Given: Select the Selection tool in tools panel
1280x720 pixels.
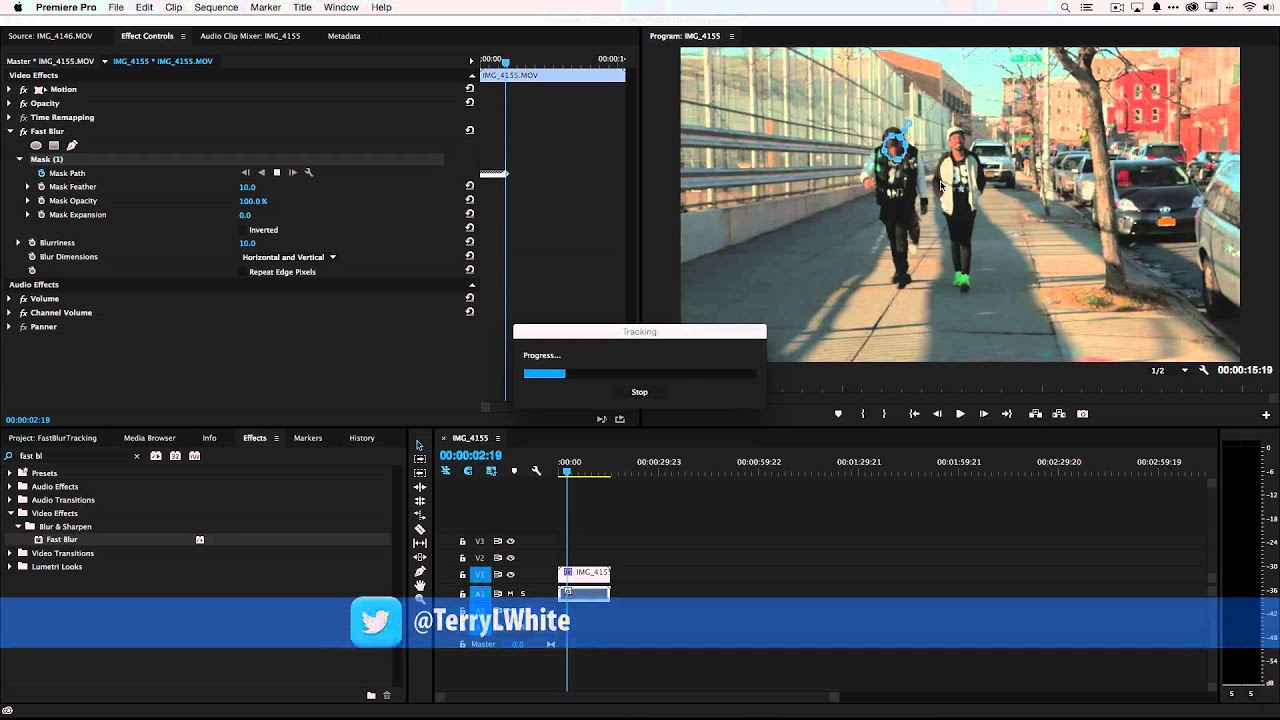Looking at the screenshot, I should (x=420, y=446).
